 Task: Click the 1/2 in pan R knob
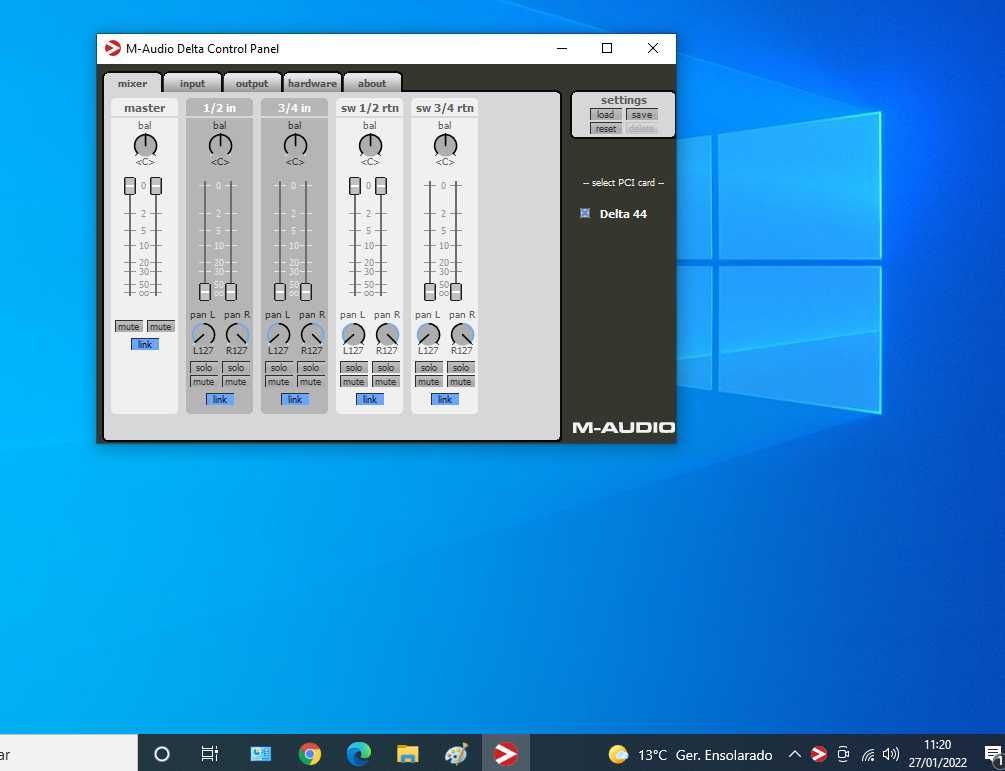pos(237,334)
